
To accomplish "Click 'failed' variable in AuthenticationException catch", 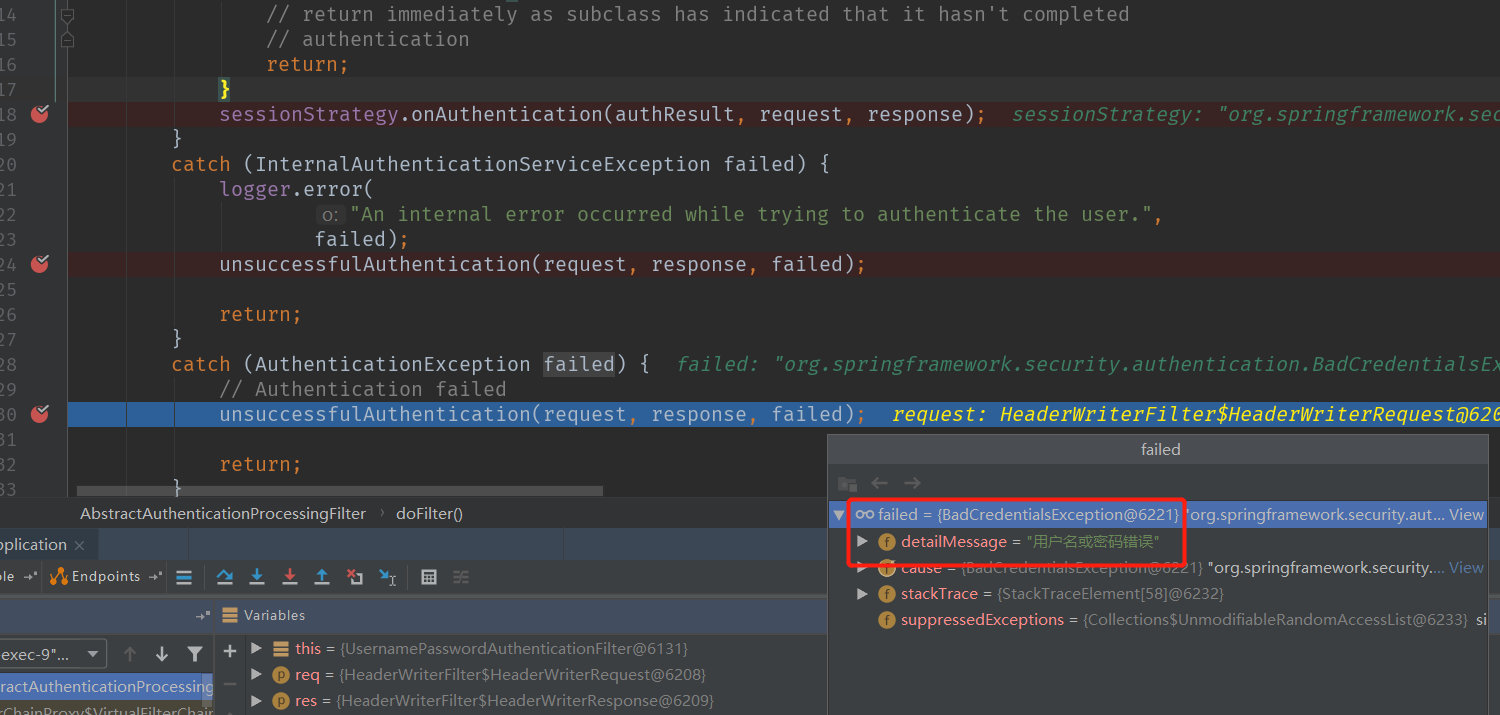I will click(579, 364).
